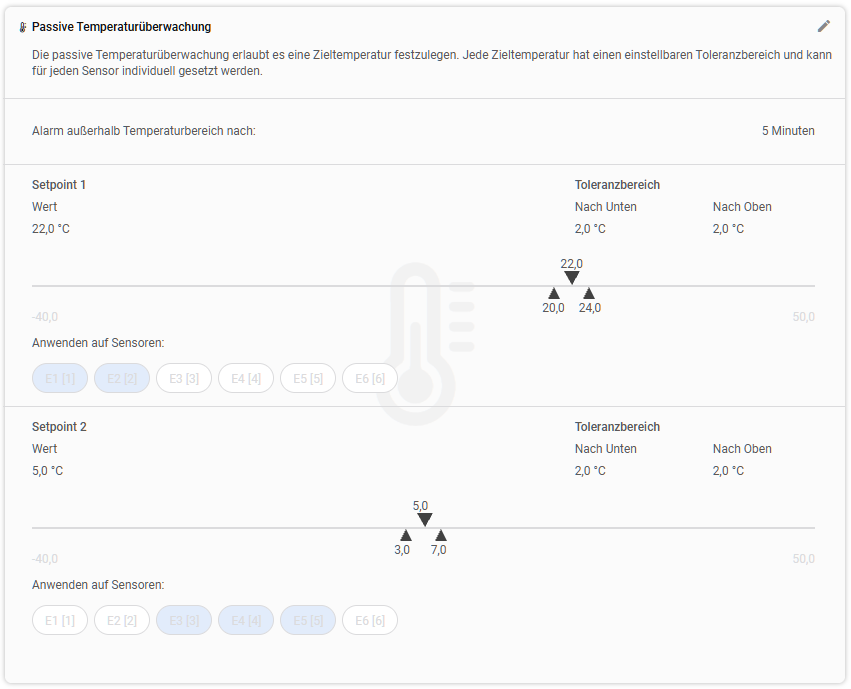Click Setpoint 1 value 22,0 °C

[50, 229]
